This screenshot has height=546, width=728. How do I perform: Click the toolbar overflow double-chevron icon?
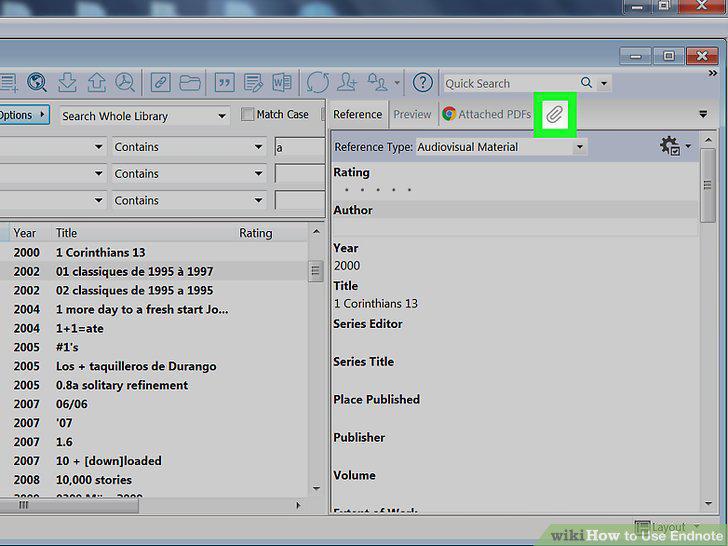713,73
